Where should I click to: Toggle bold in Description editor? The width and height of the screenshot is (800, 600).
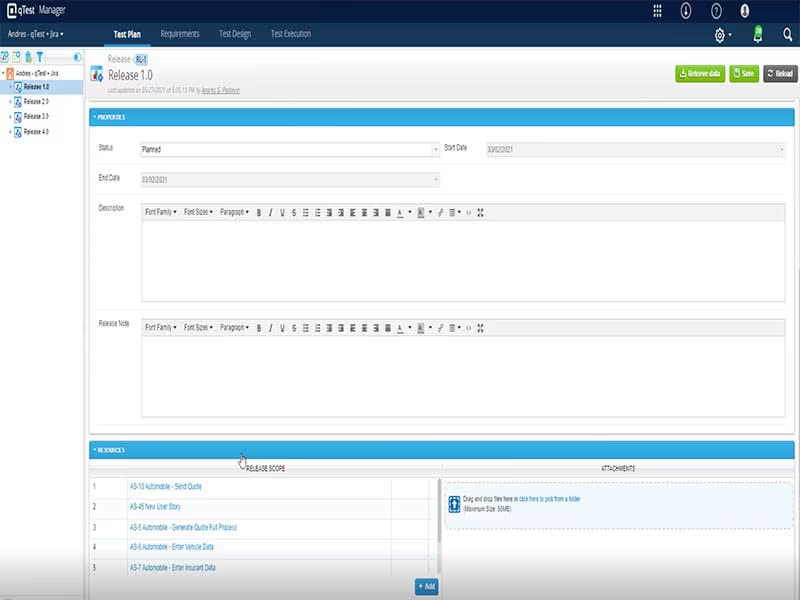(259, 213)
